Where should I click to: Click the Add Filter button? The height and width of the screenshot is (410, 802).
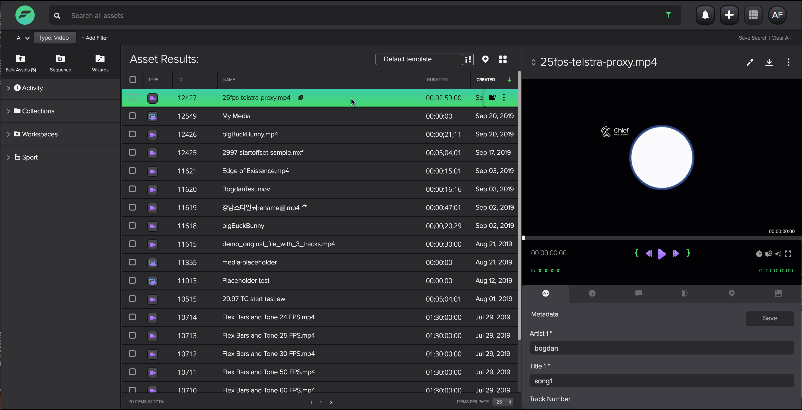pos(96,37)
